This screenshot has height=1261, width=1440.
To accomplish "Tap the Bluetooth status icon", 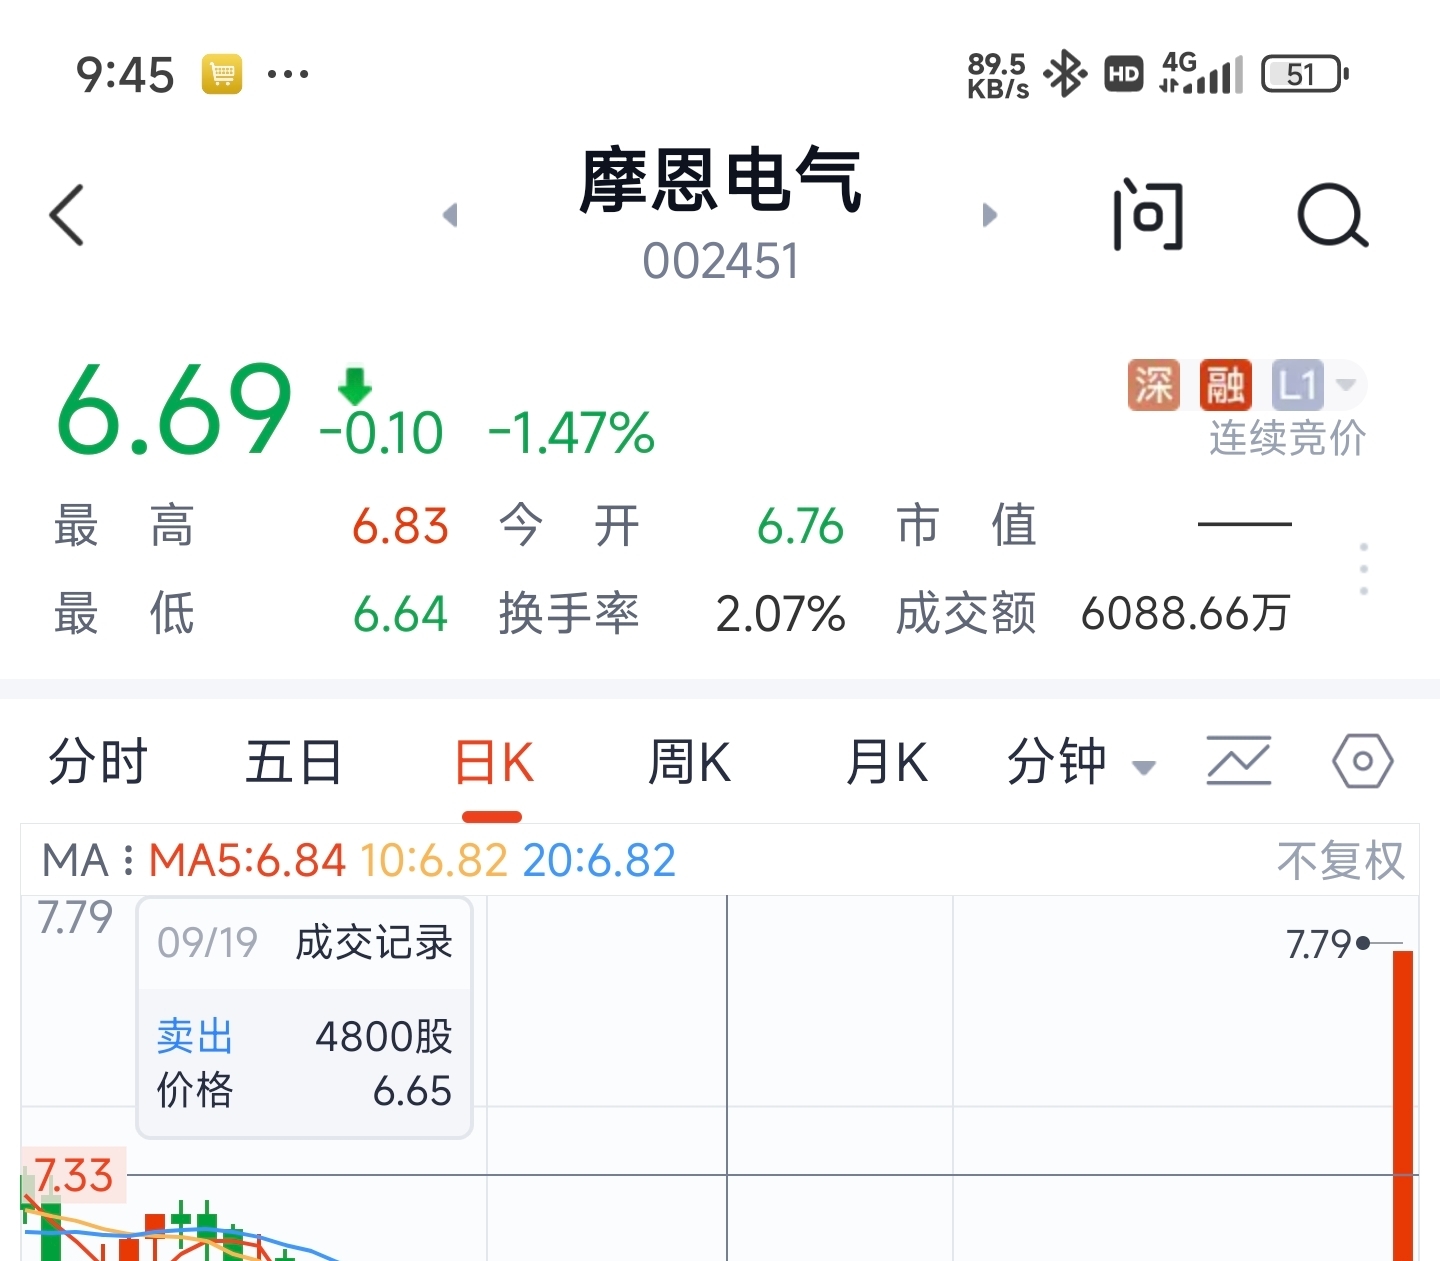I will tap(1065, 74).
